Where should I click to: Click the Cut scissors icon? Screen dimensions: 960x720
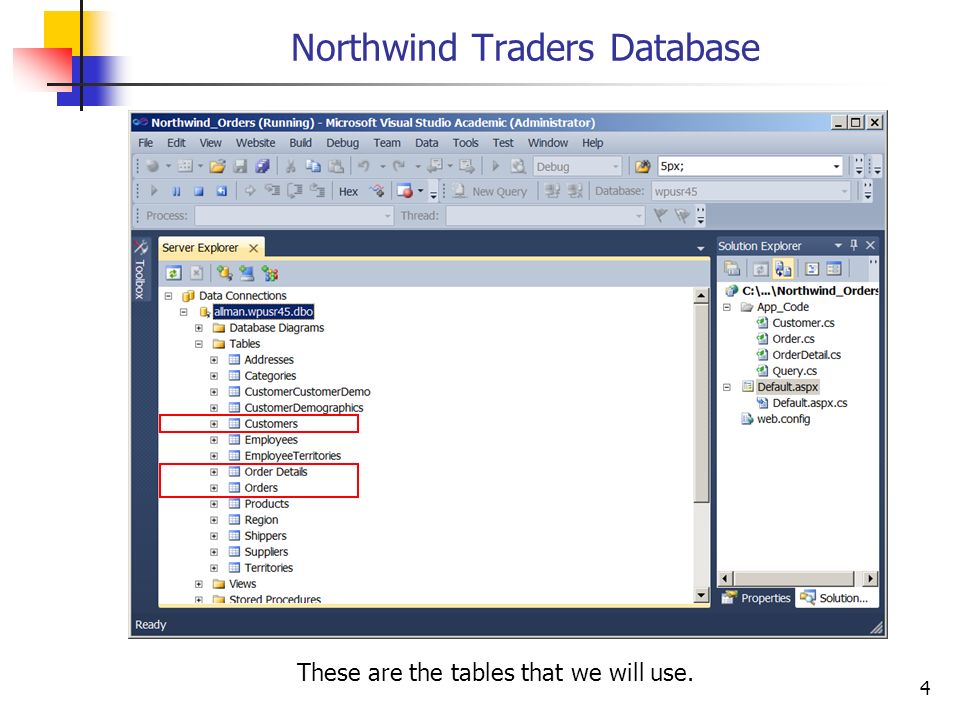click(291, 167)
